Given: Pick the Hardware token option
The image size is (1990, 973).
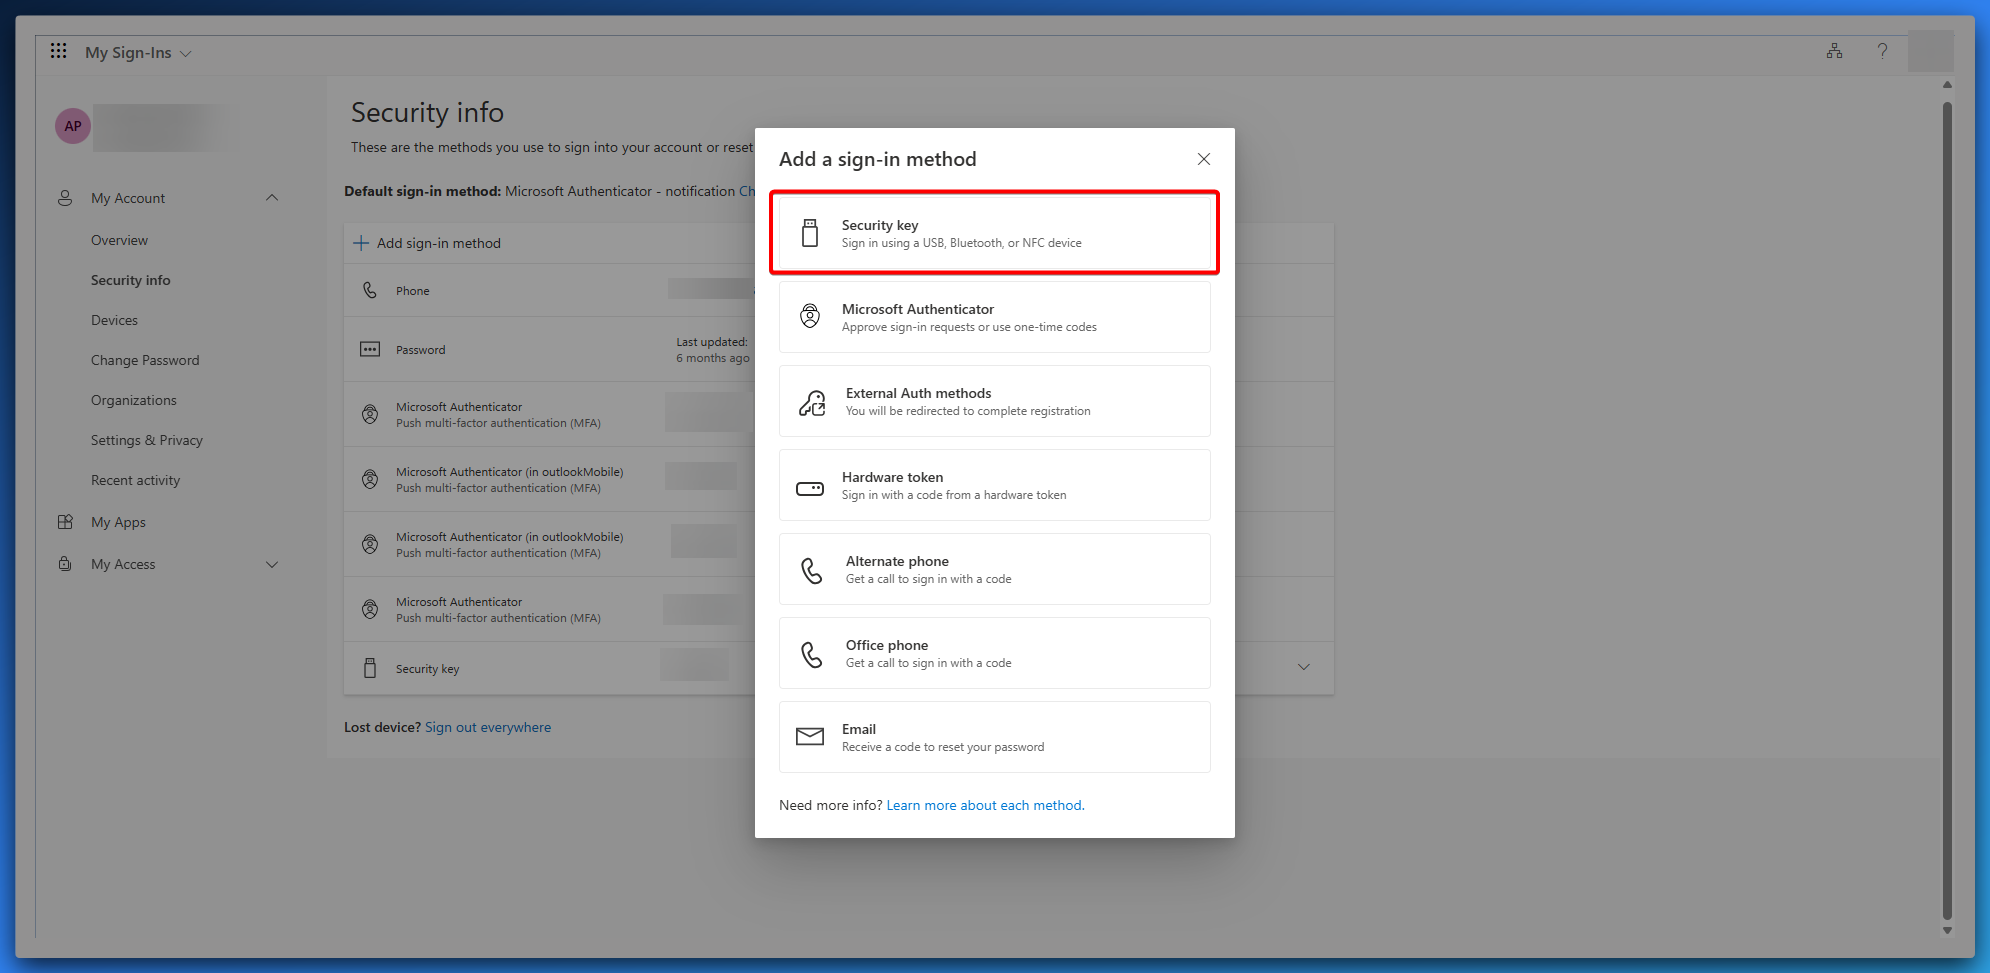Looking at the screenshot, I should (994, 485).
